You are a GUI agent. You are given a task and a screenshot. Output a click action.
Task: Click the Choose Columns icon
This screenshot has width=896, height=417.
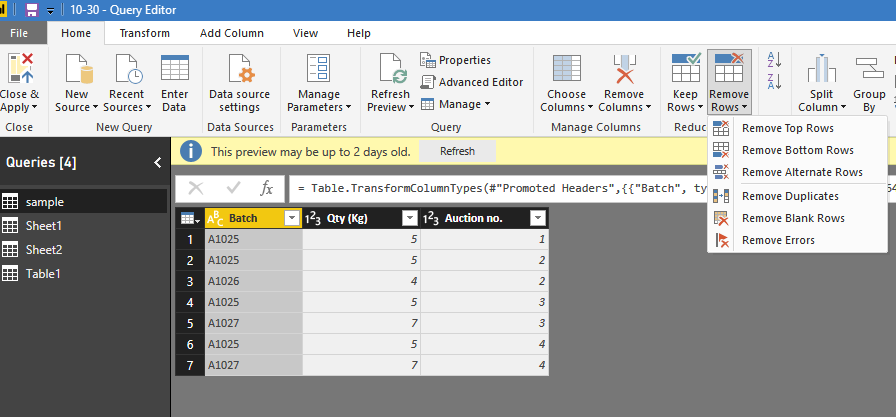point(567,69)
